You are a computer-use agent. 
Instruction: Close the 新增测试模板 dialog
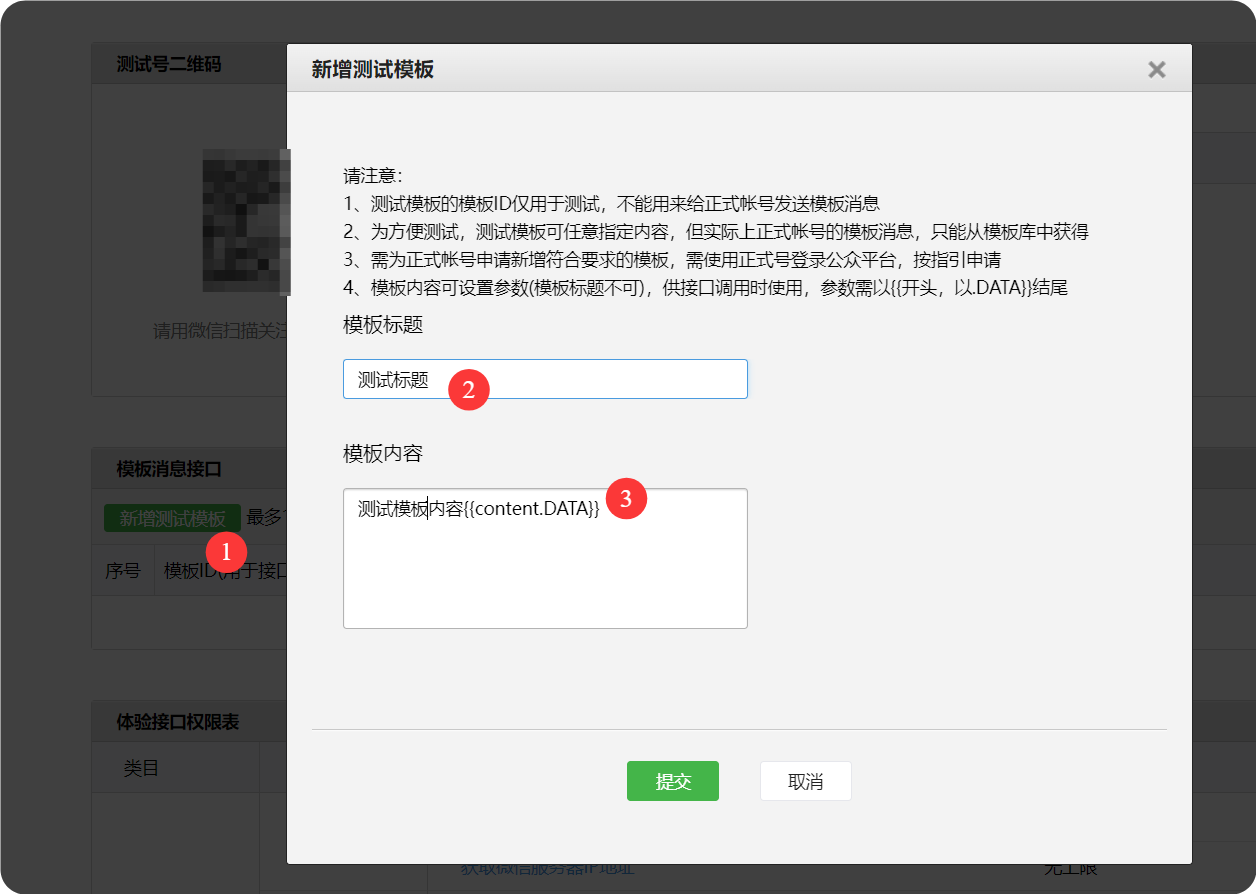(x=1156, y=69)
